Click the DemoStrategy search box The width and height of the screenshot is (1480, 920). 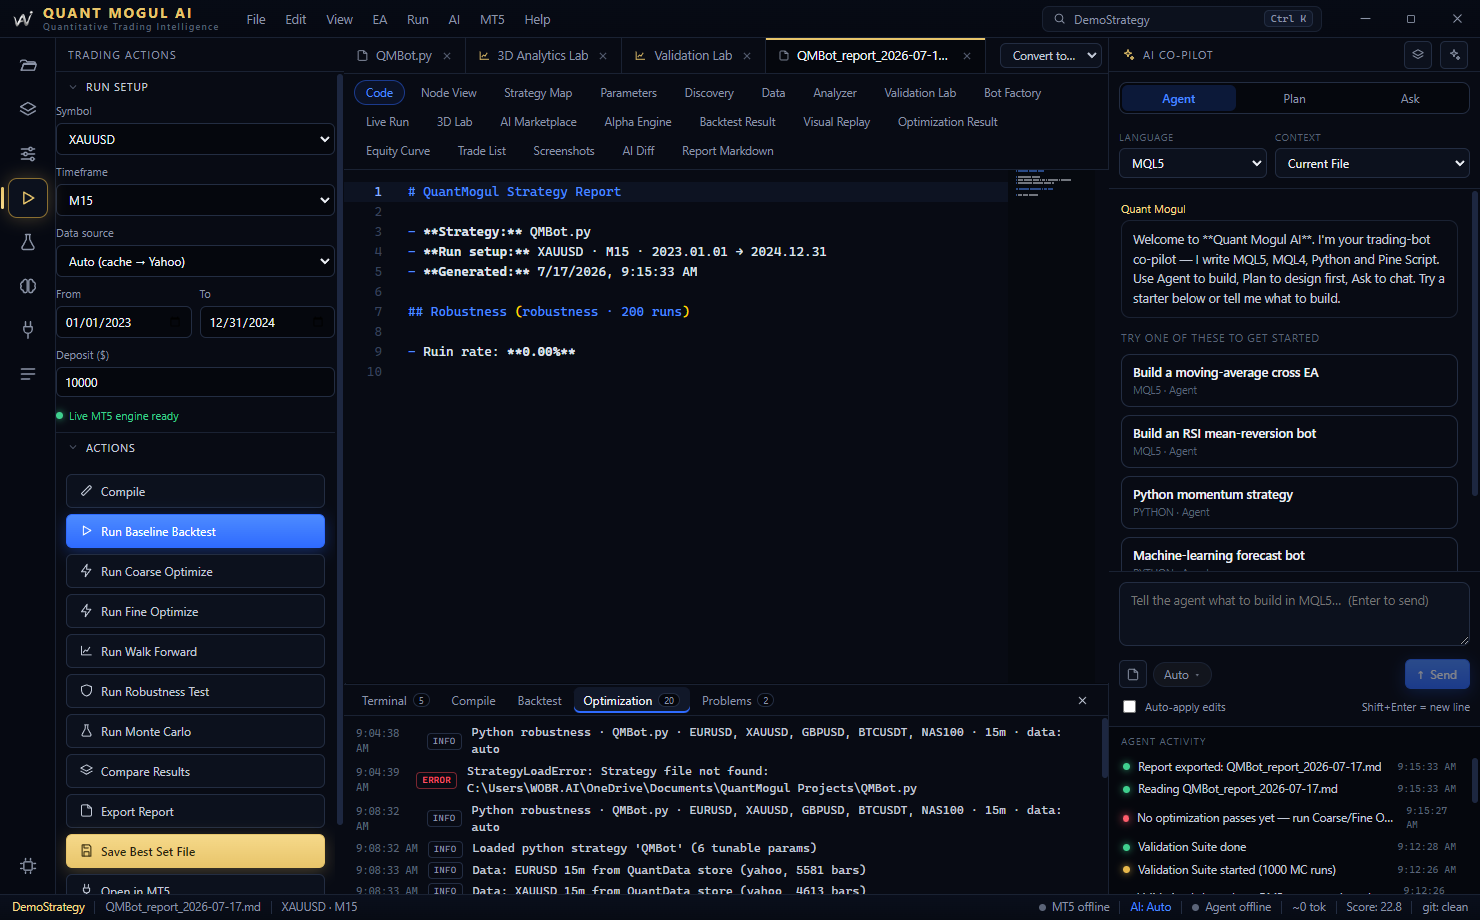[x=1182, y=19]
